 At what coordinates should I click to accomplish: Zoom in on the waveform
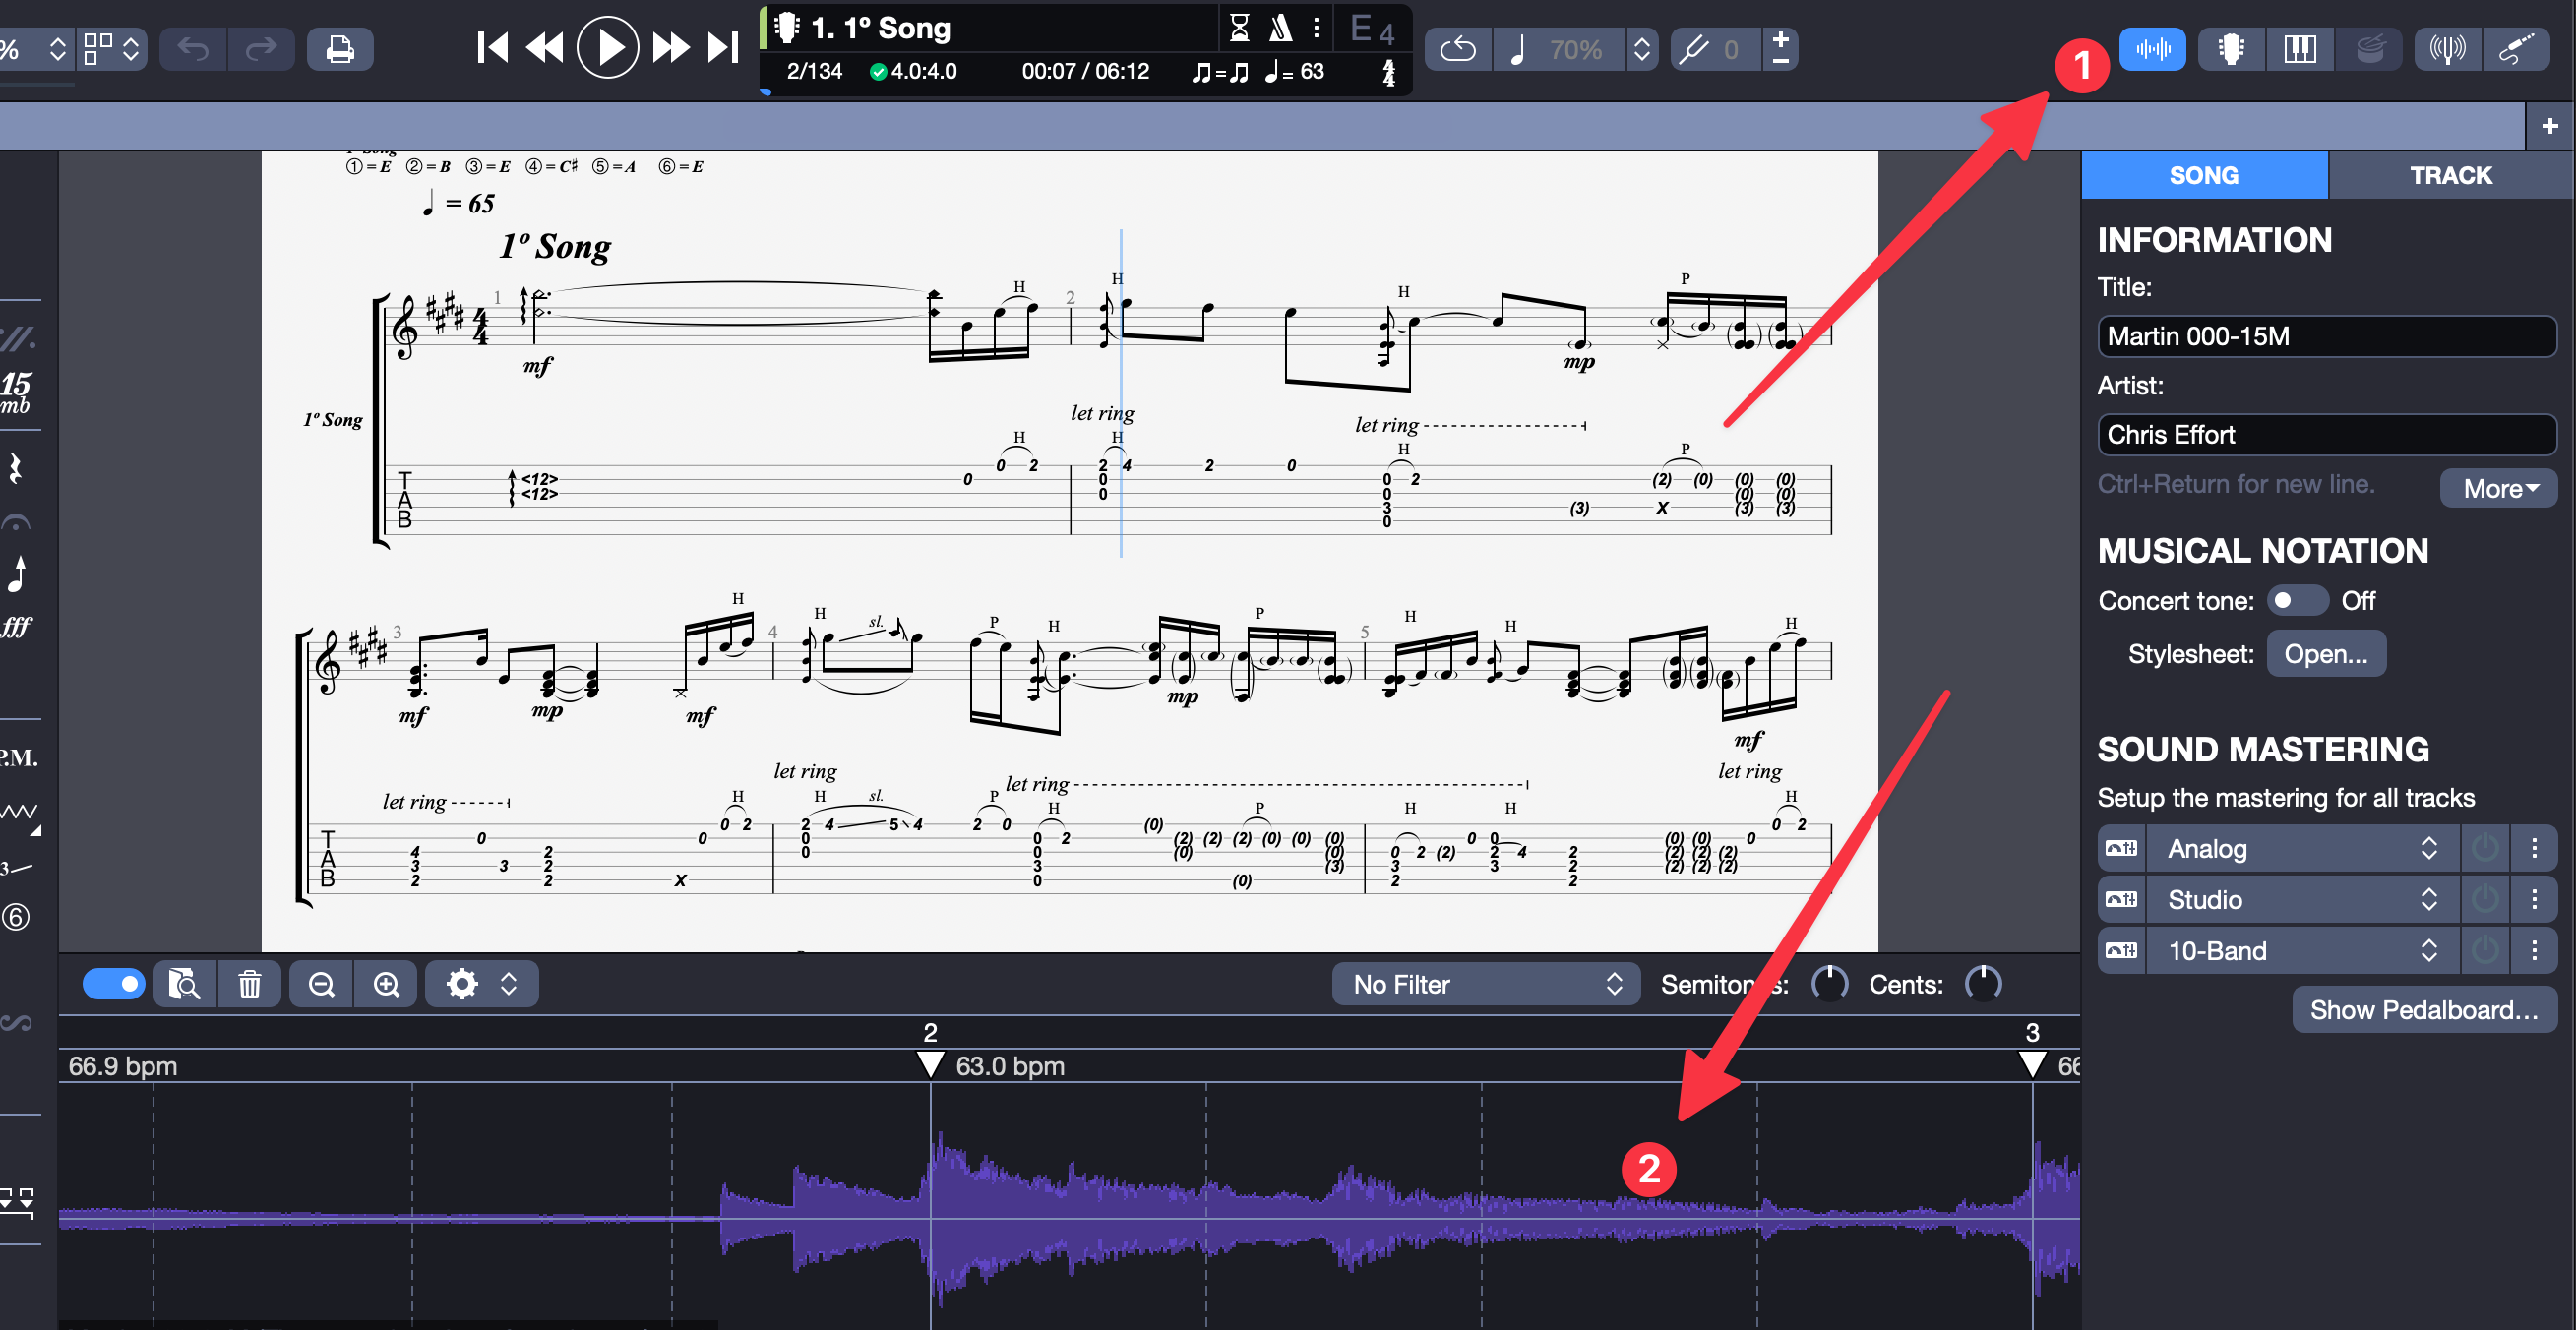pos(386,983)
